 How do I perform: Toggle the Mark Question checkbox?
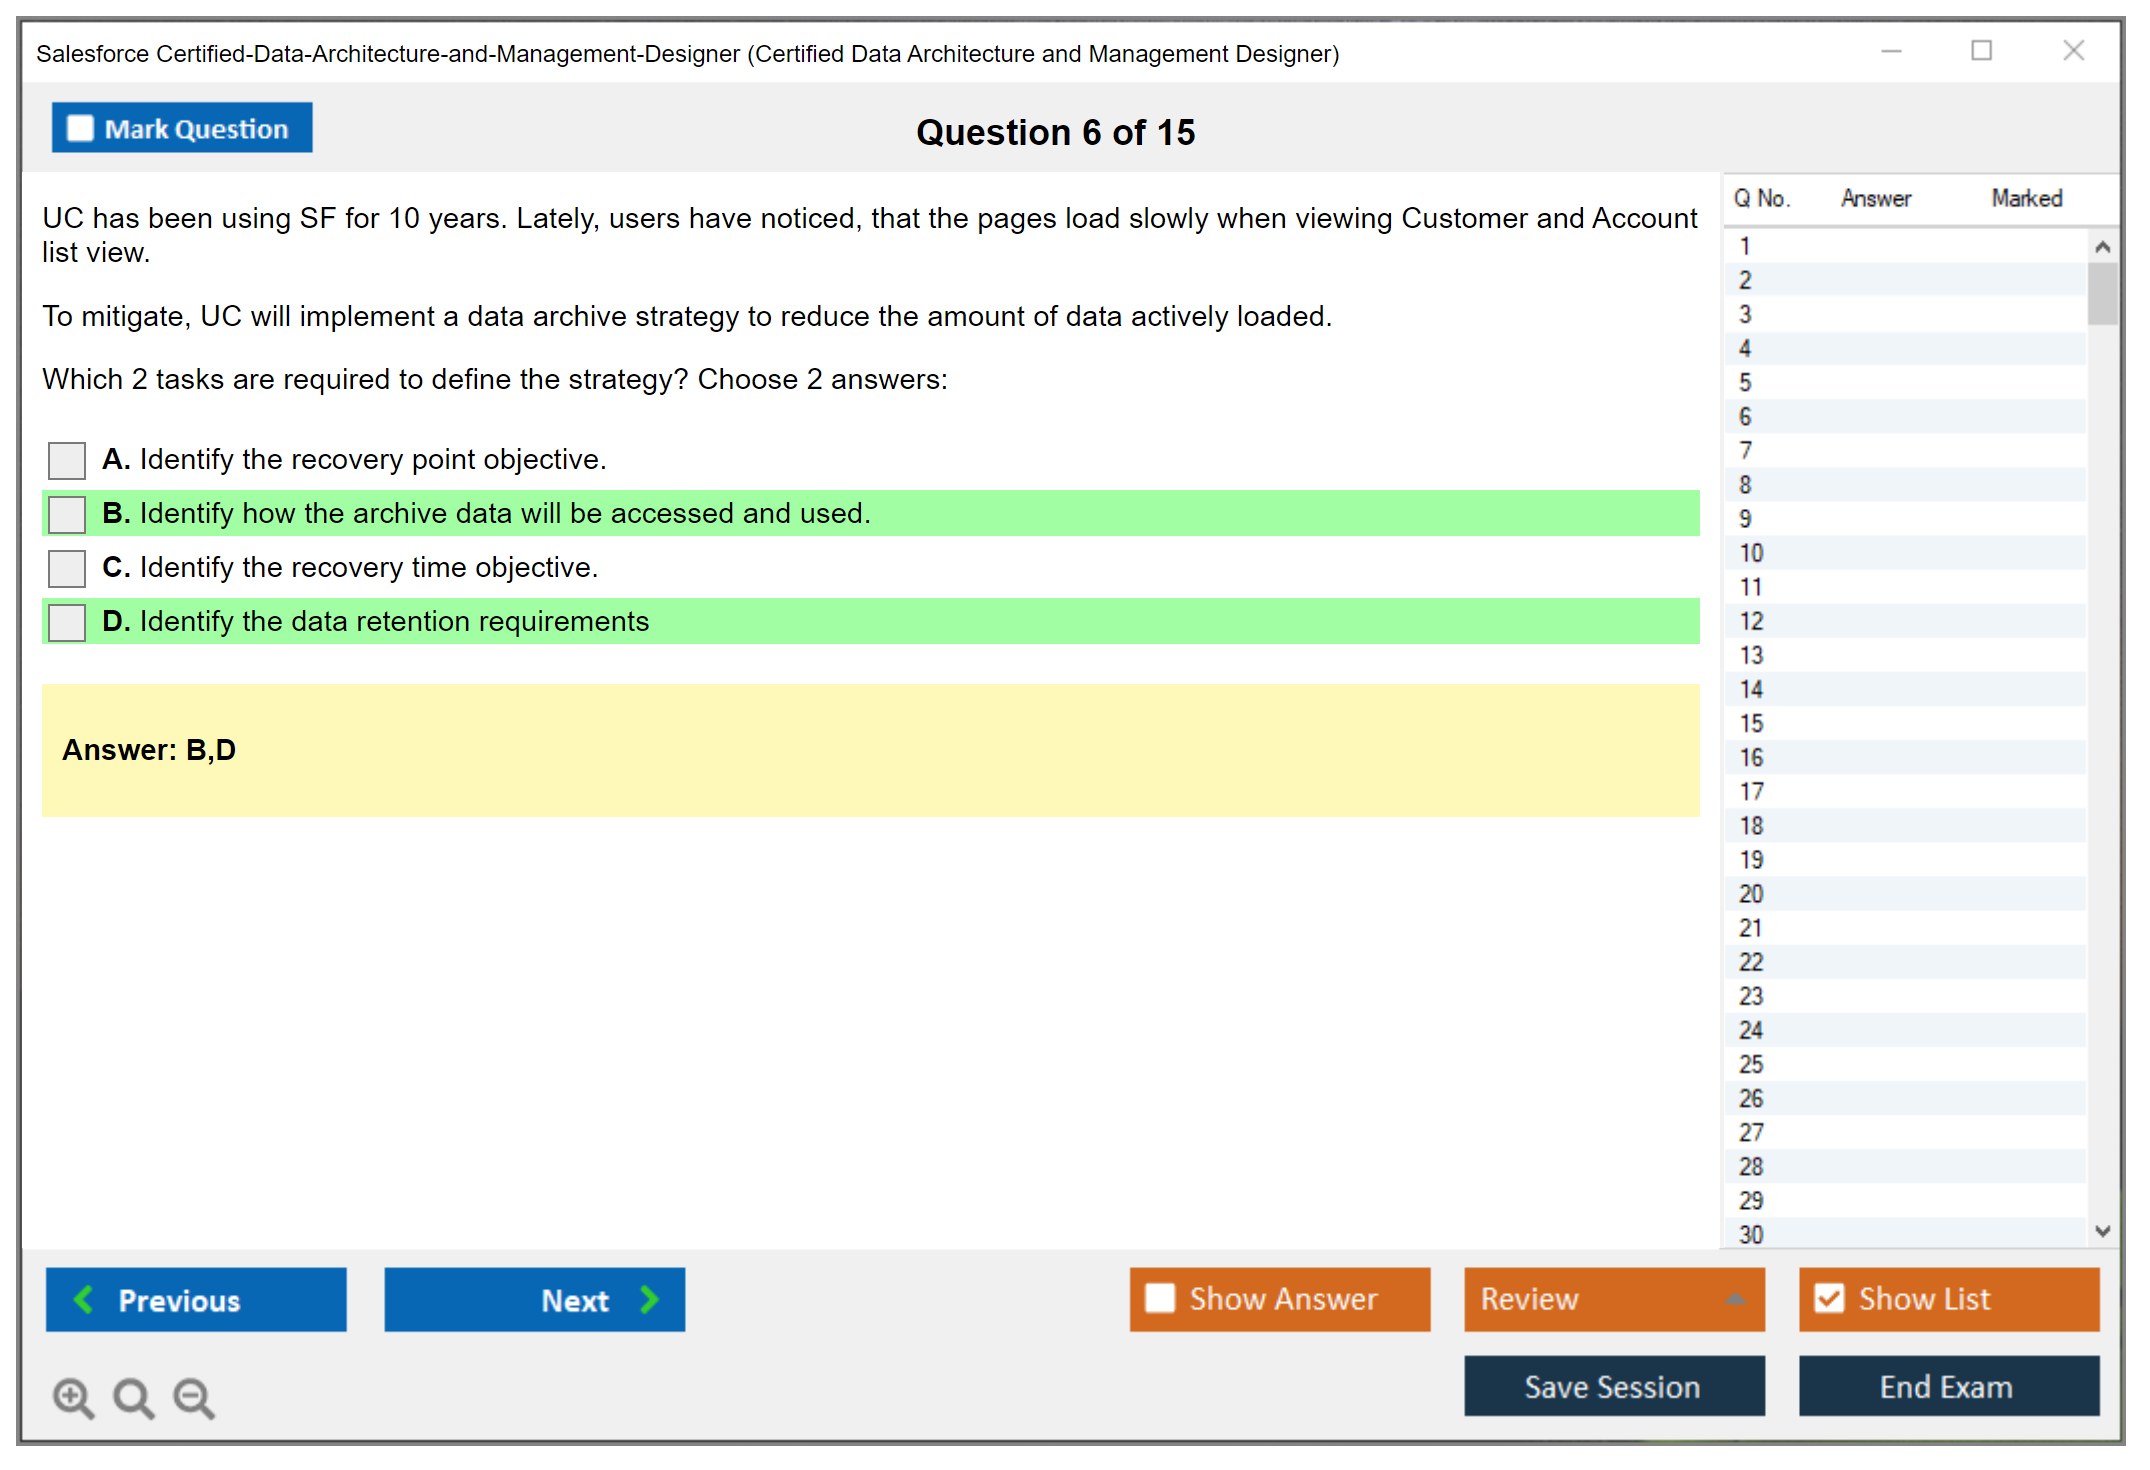point(80,128)
